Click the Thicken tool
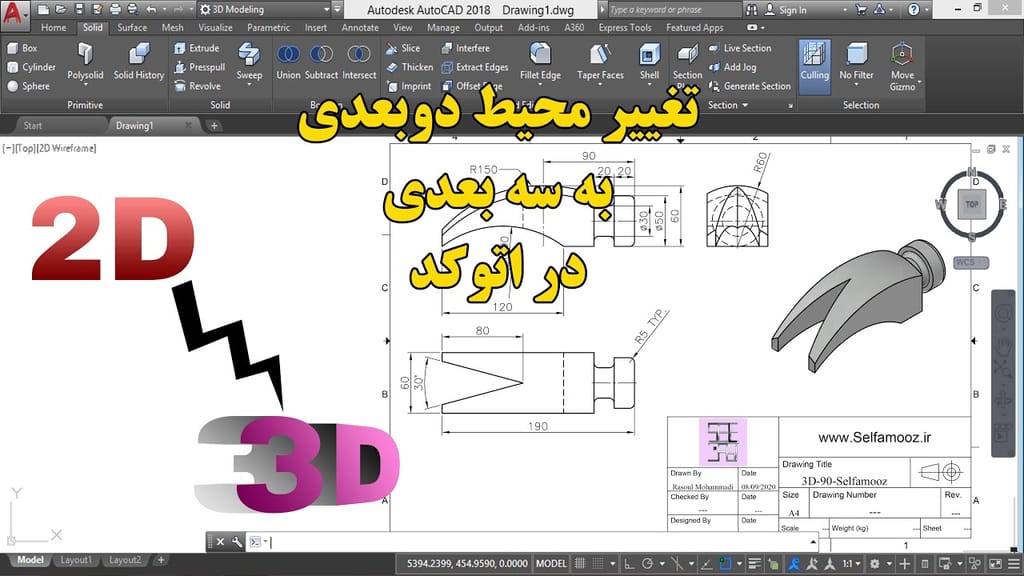Image resolution: width=1024 pixels, height=576 pixels. point(409,67)
